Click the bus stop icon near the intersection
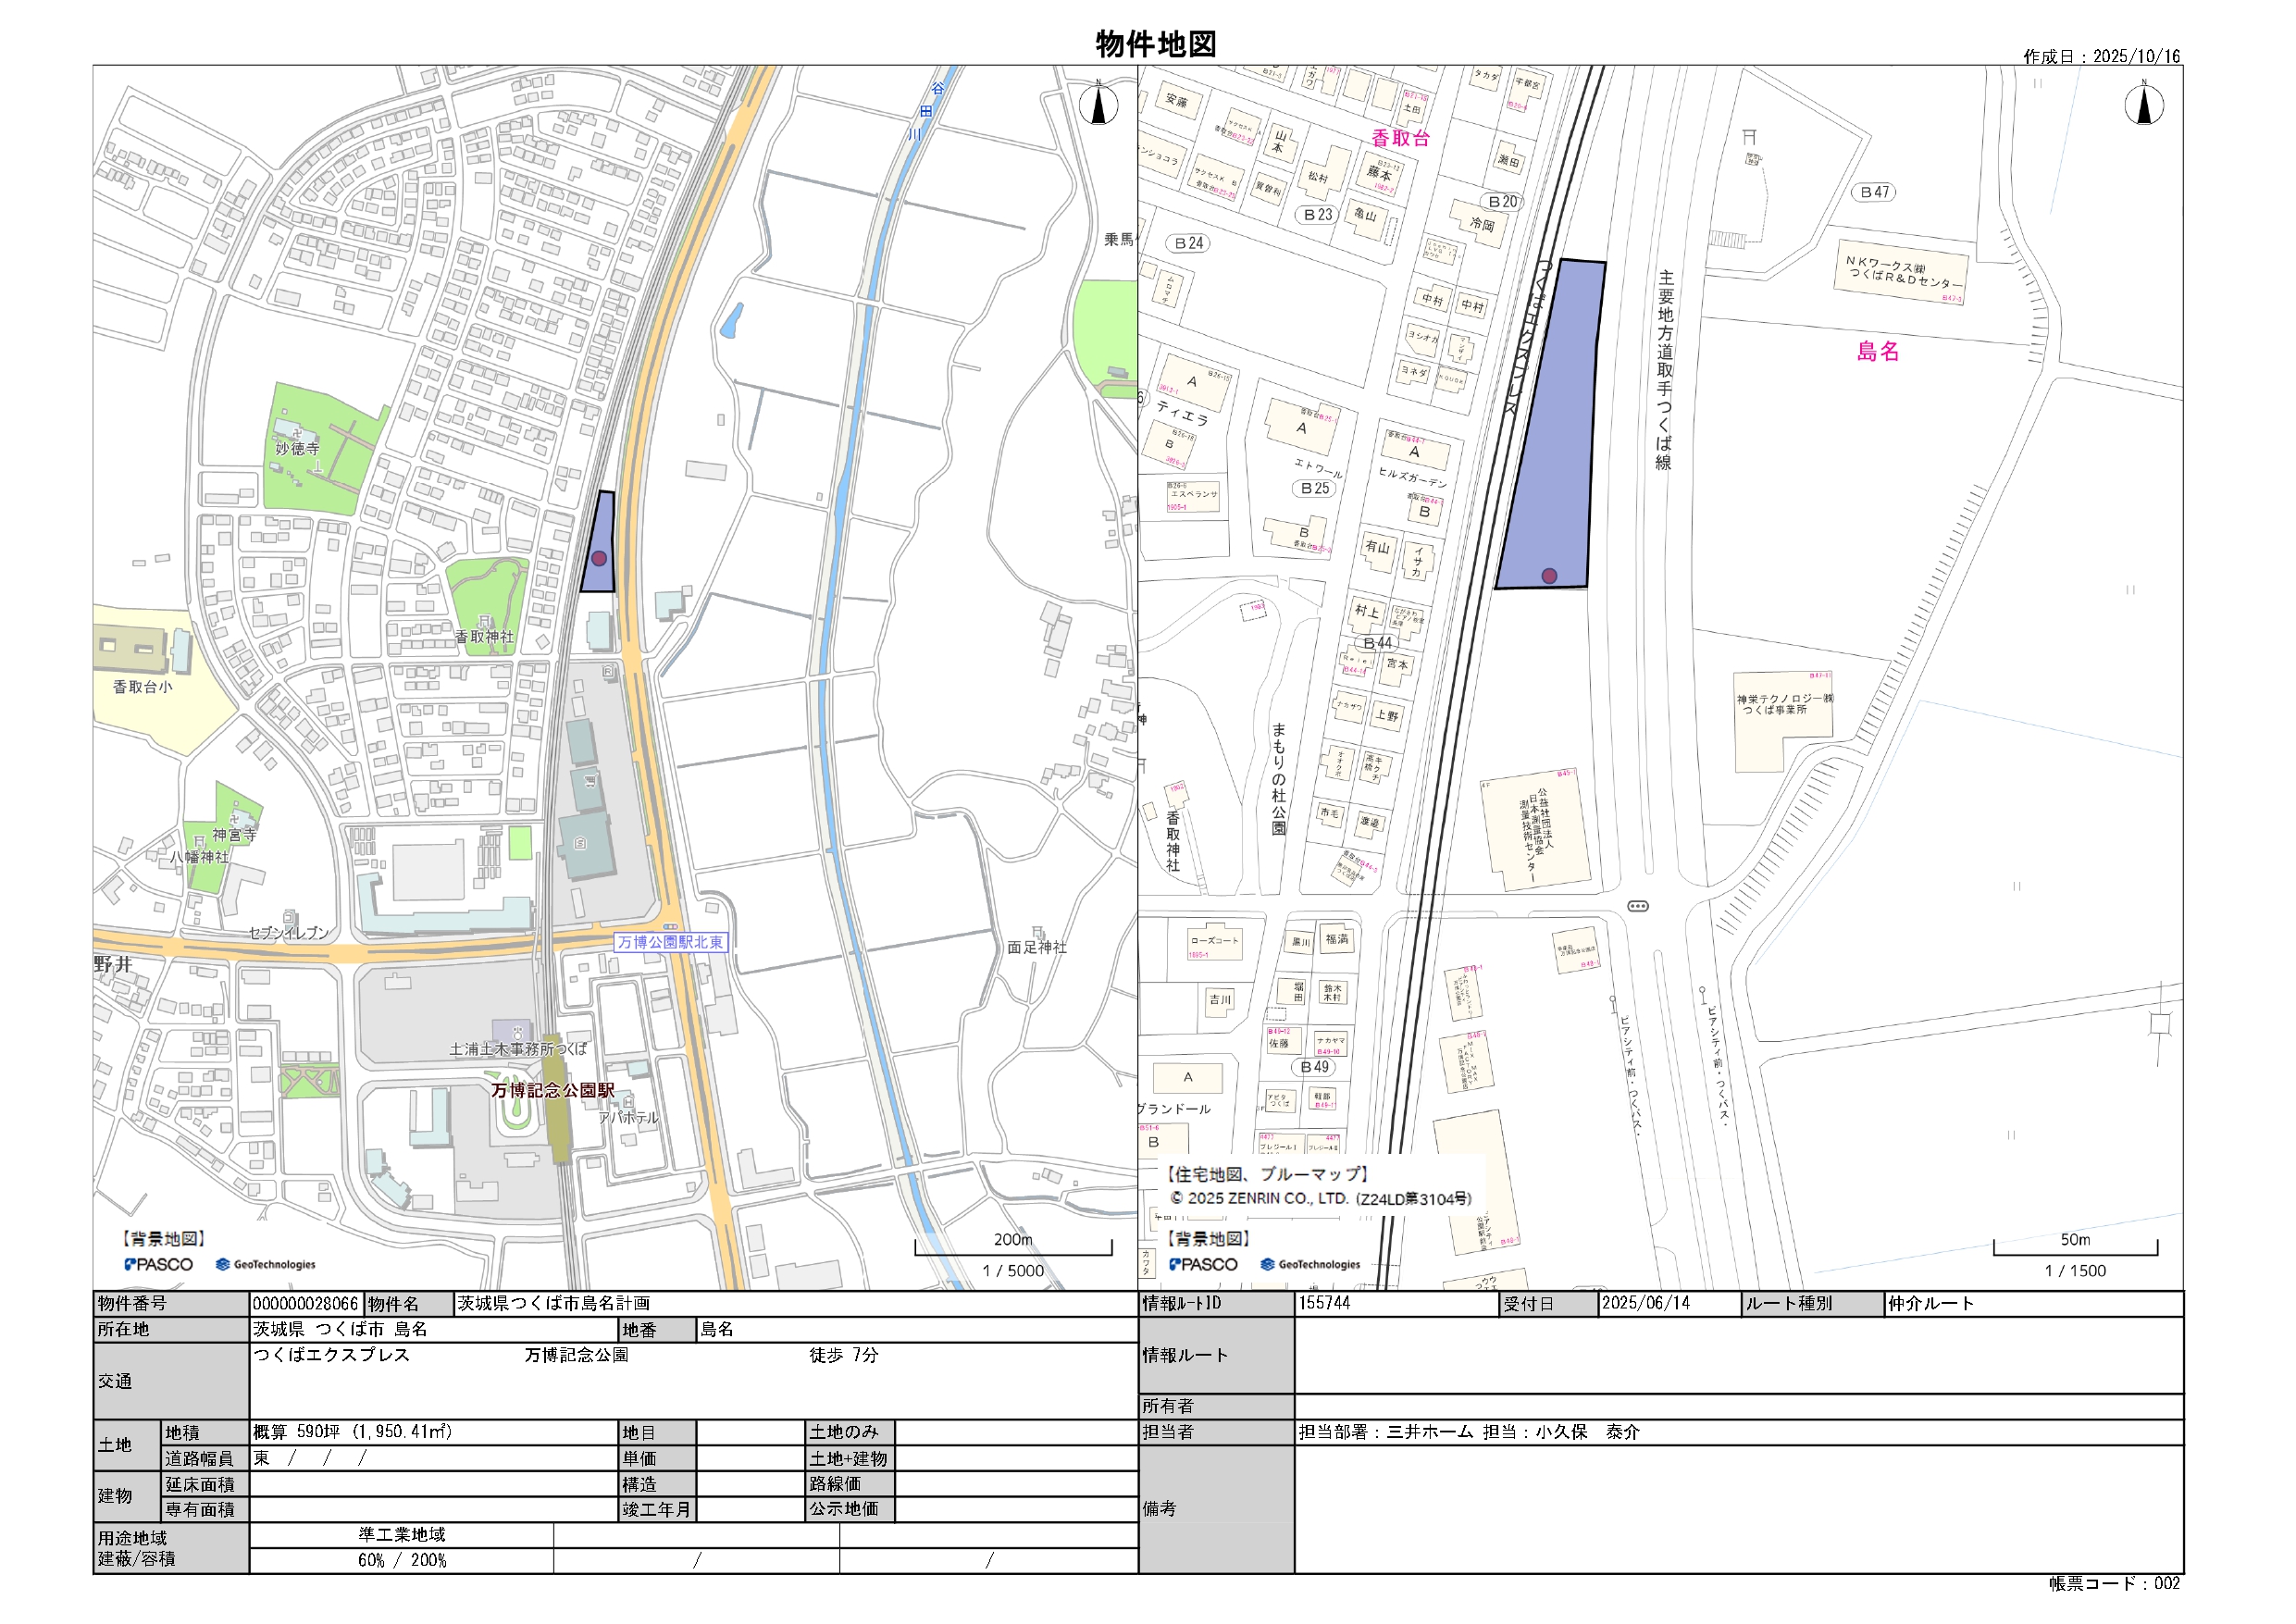Screen dimensions: 2296x1624 click(1638, 906)
